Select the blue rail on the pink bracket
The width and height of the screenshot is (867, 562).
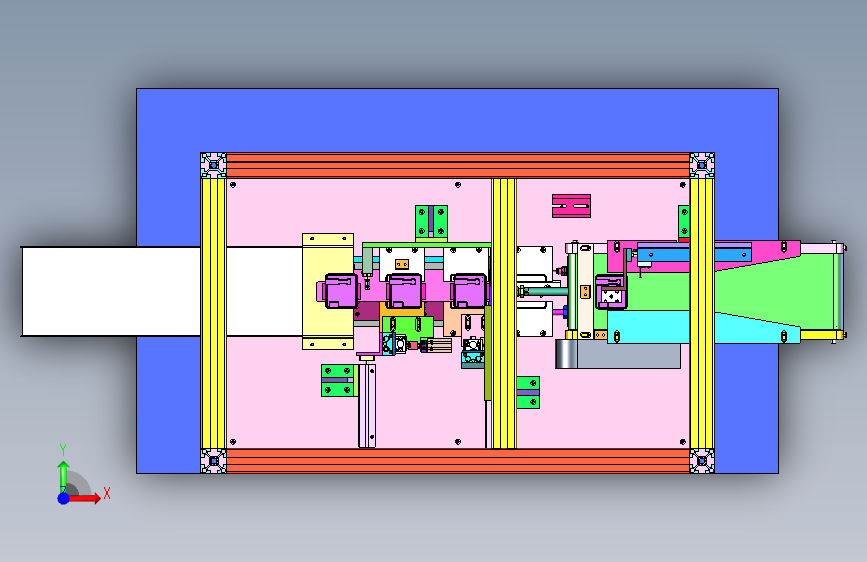[694, 253]
